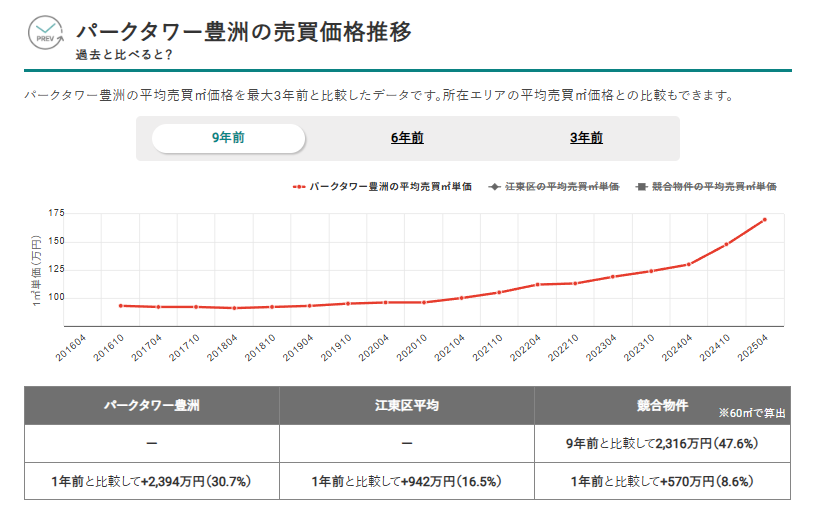Click the +570万円(8.6%) comparison cell
Viewport: 815px width, 508px height.
click(662, 481)
